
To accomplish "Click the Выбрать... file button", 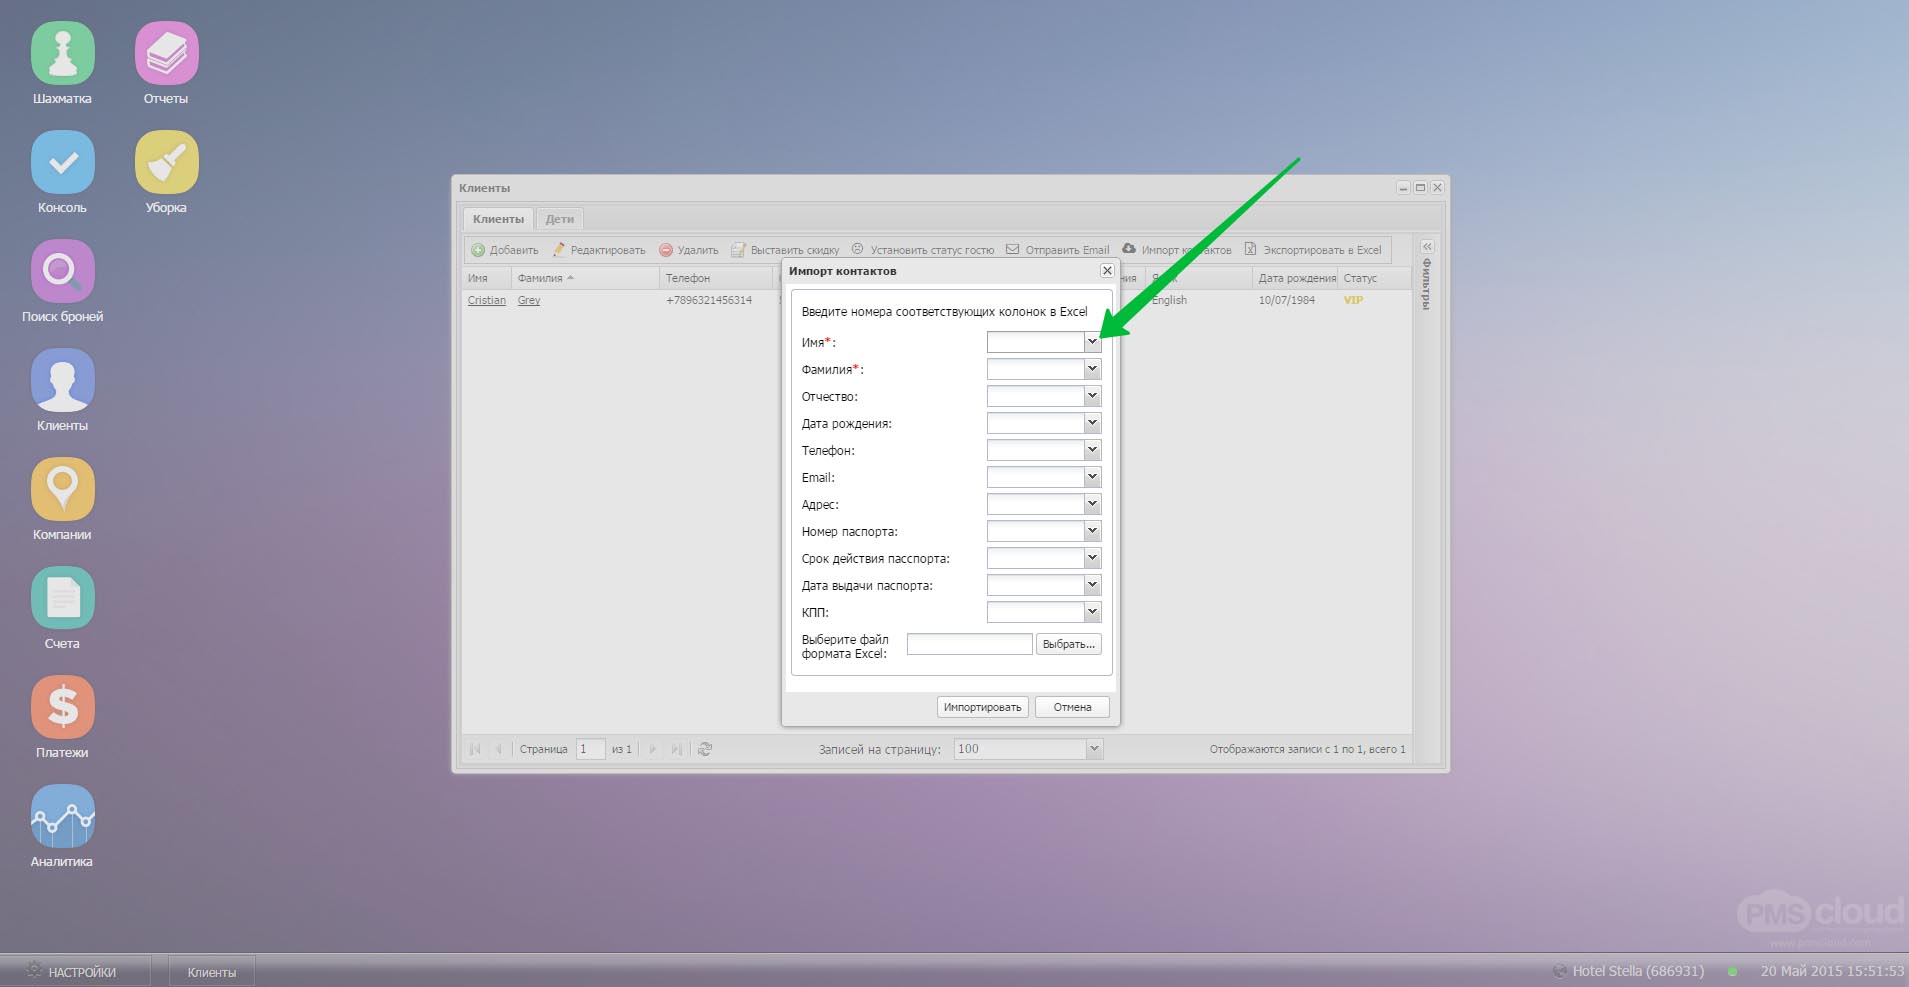I will 1068,644.
